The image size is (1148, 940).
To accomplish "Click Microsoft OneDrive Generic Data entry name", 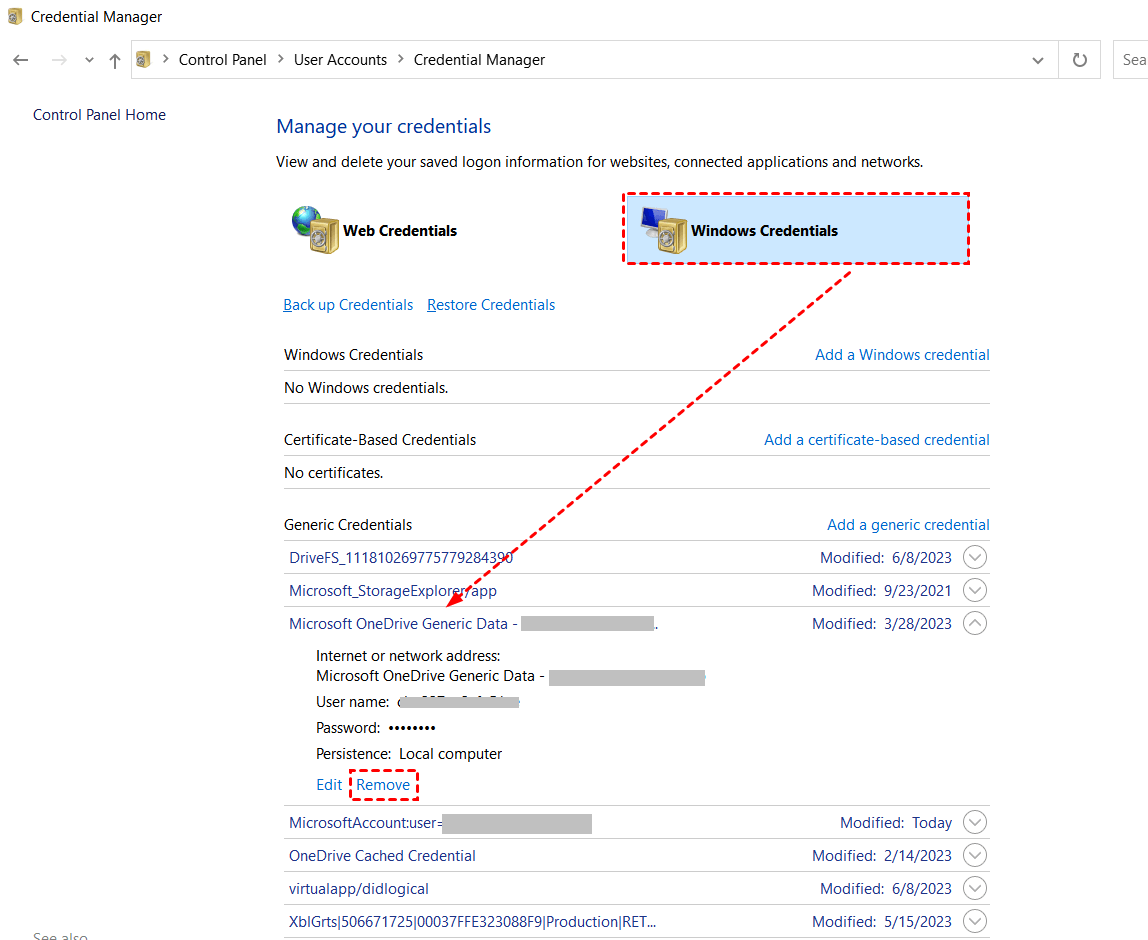I will [474, 624].
